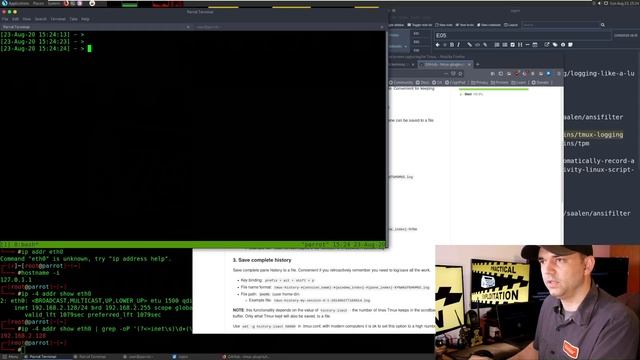Open a new Firefox tab
Screen dimensions: 640x360
478,64
